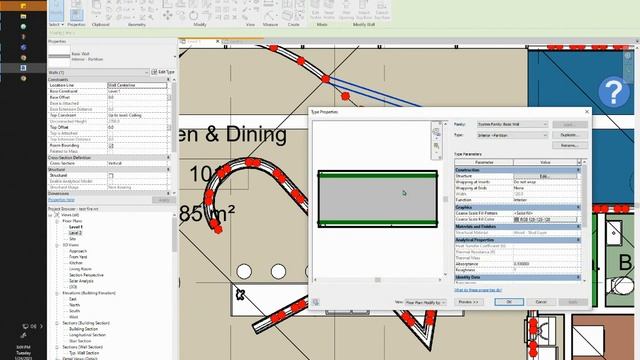Screen dimensions: 640x360
Task: Collapse the Constraints section in Properties
Action: click(x=168, y=80)
